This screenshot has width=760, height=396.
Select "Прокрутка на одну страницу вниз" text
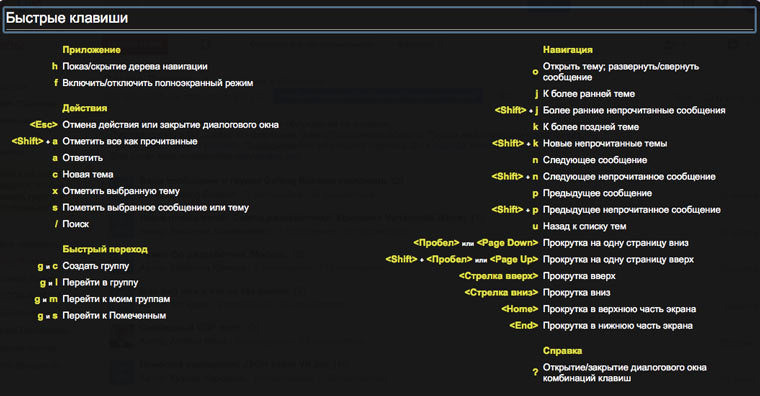[x=616, y=243]
